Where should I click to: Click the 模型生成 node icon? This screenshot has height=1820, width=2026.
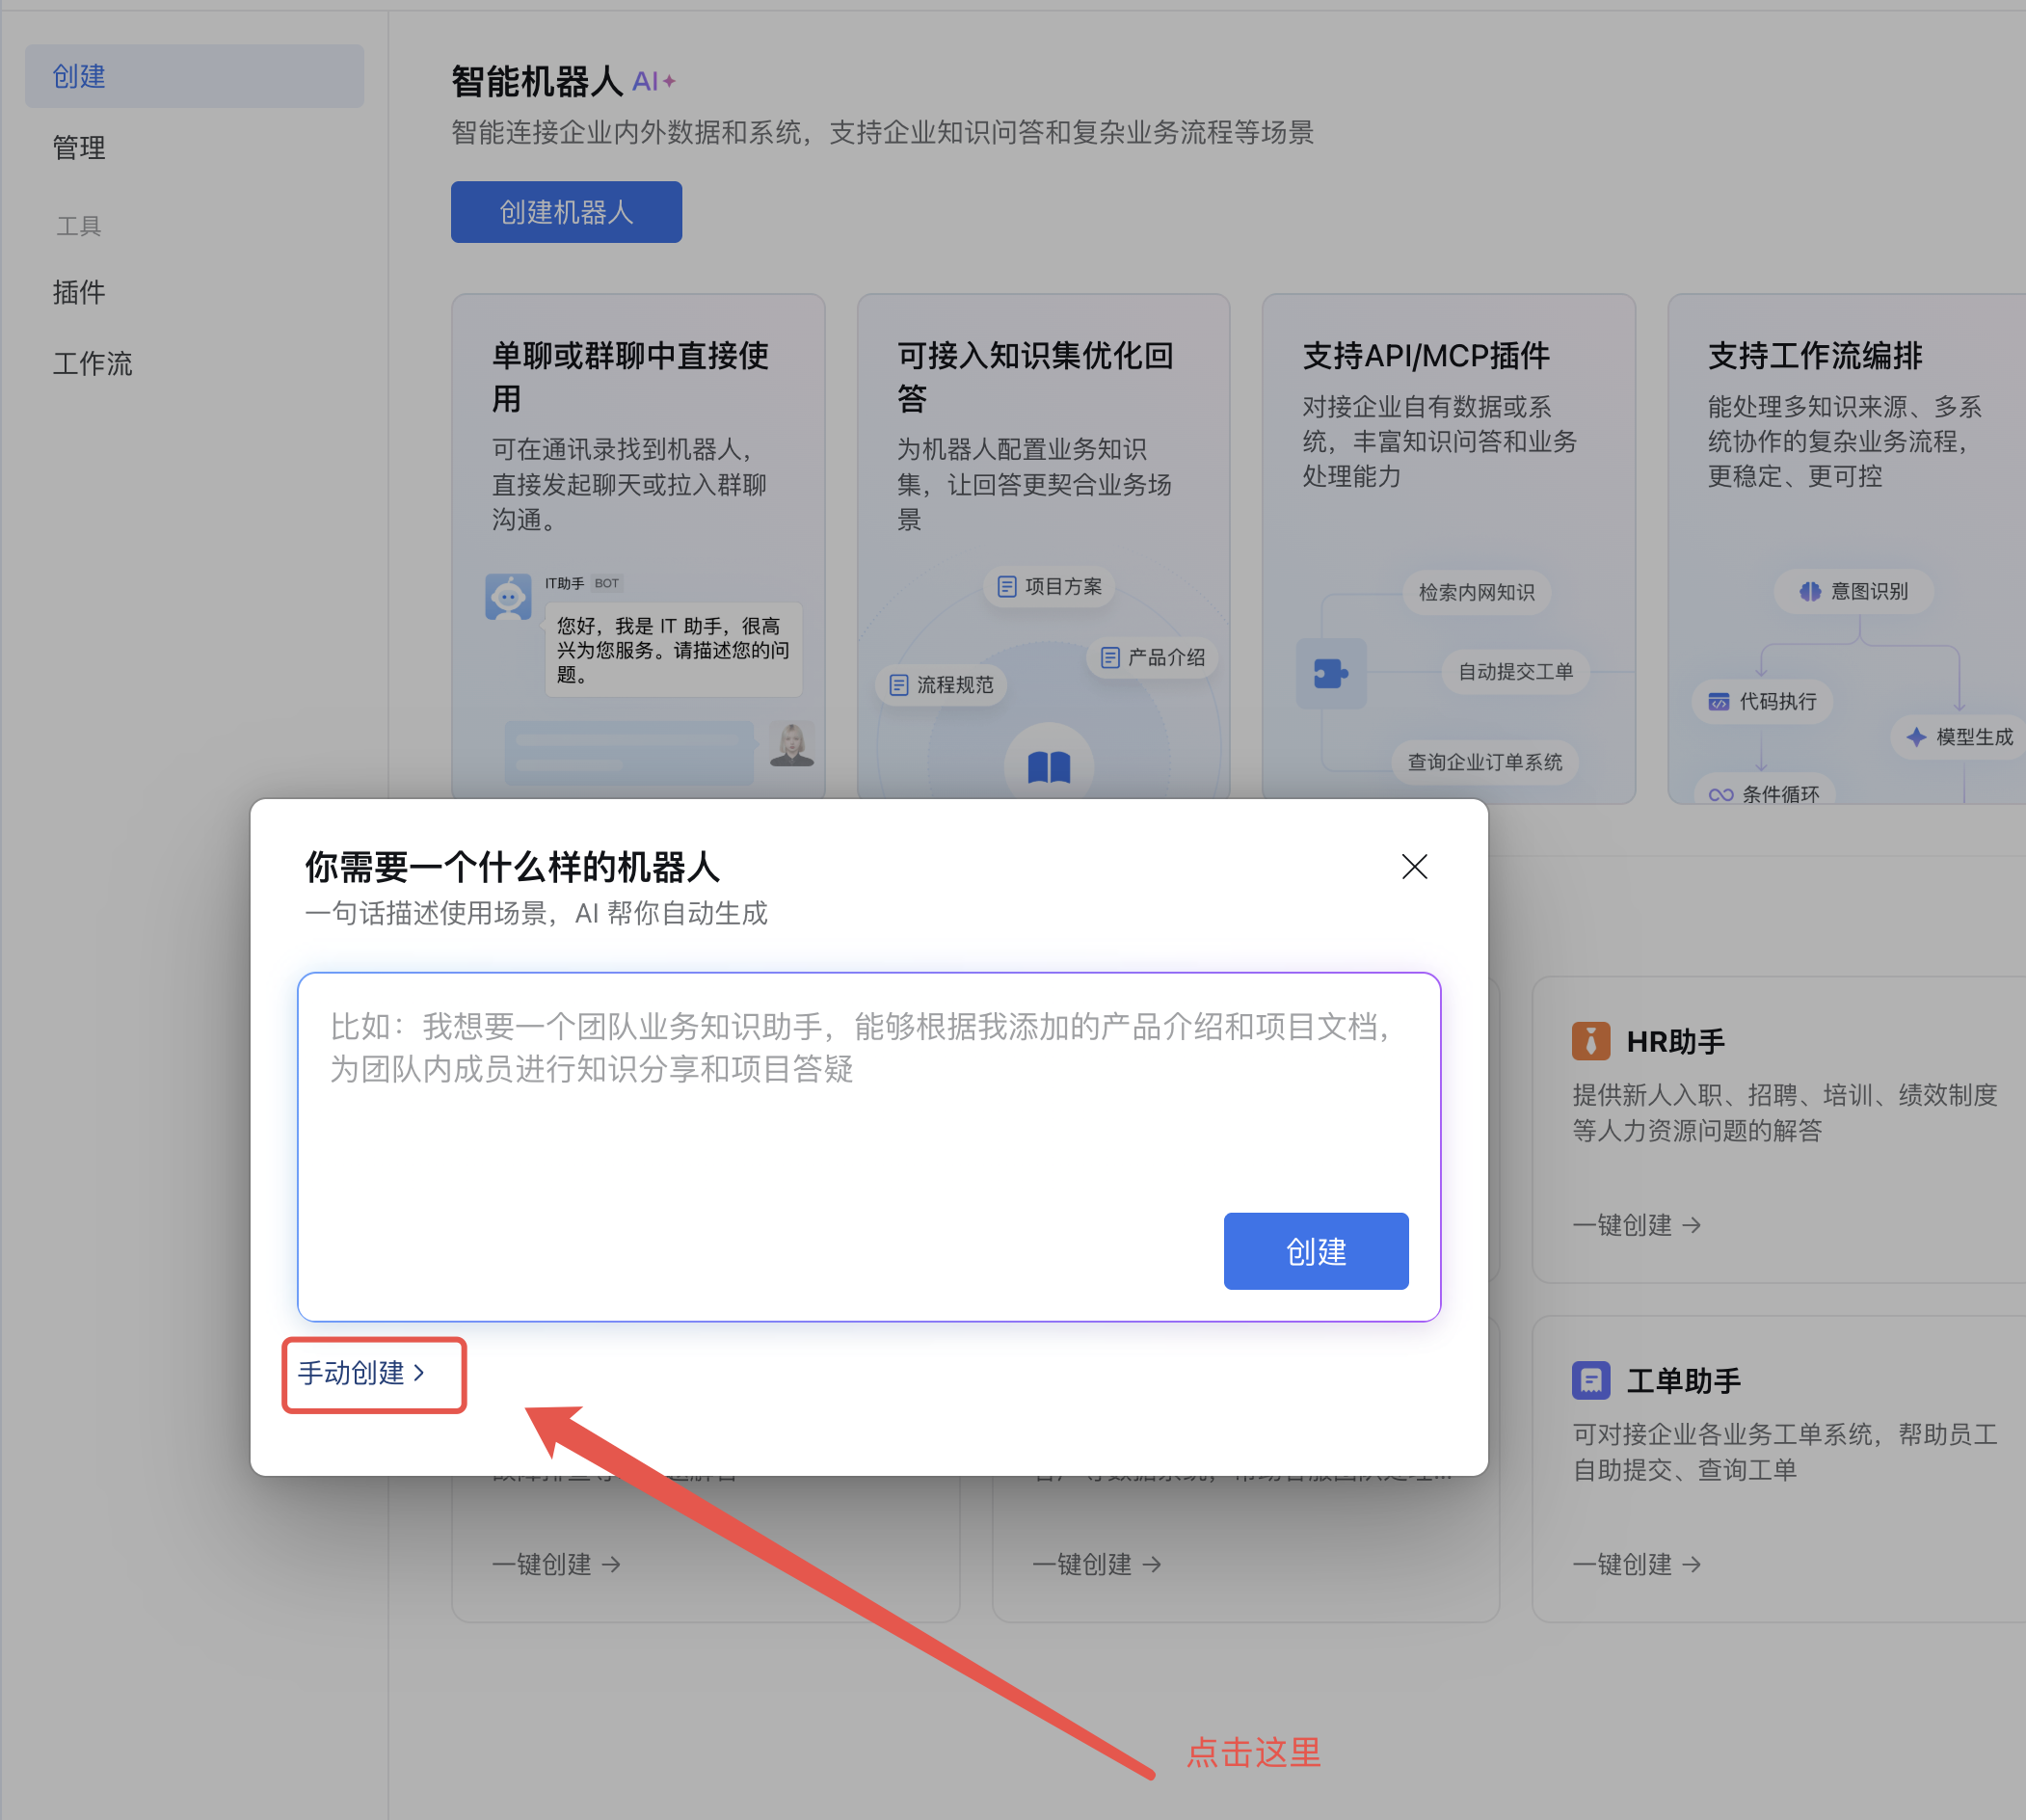(x=1917, y=737)
